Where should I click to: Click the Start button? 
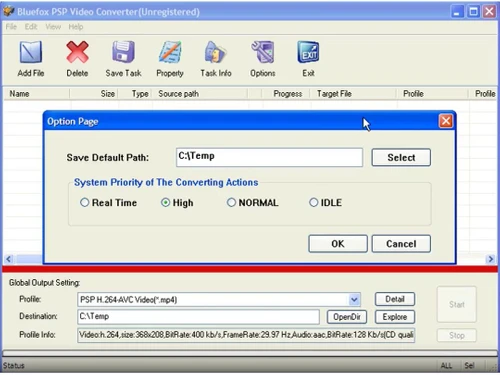point(456,304)
